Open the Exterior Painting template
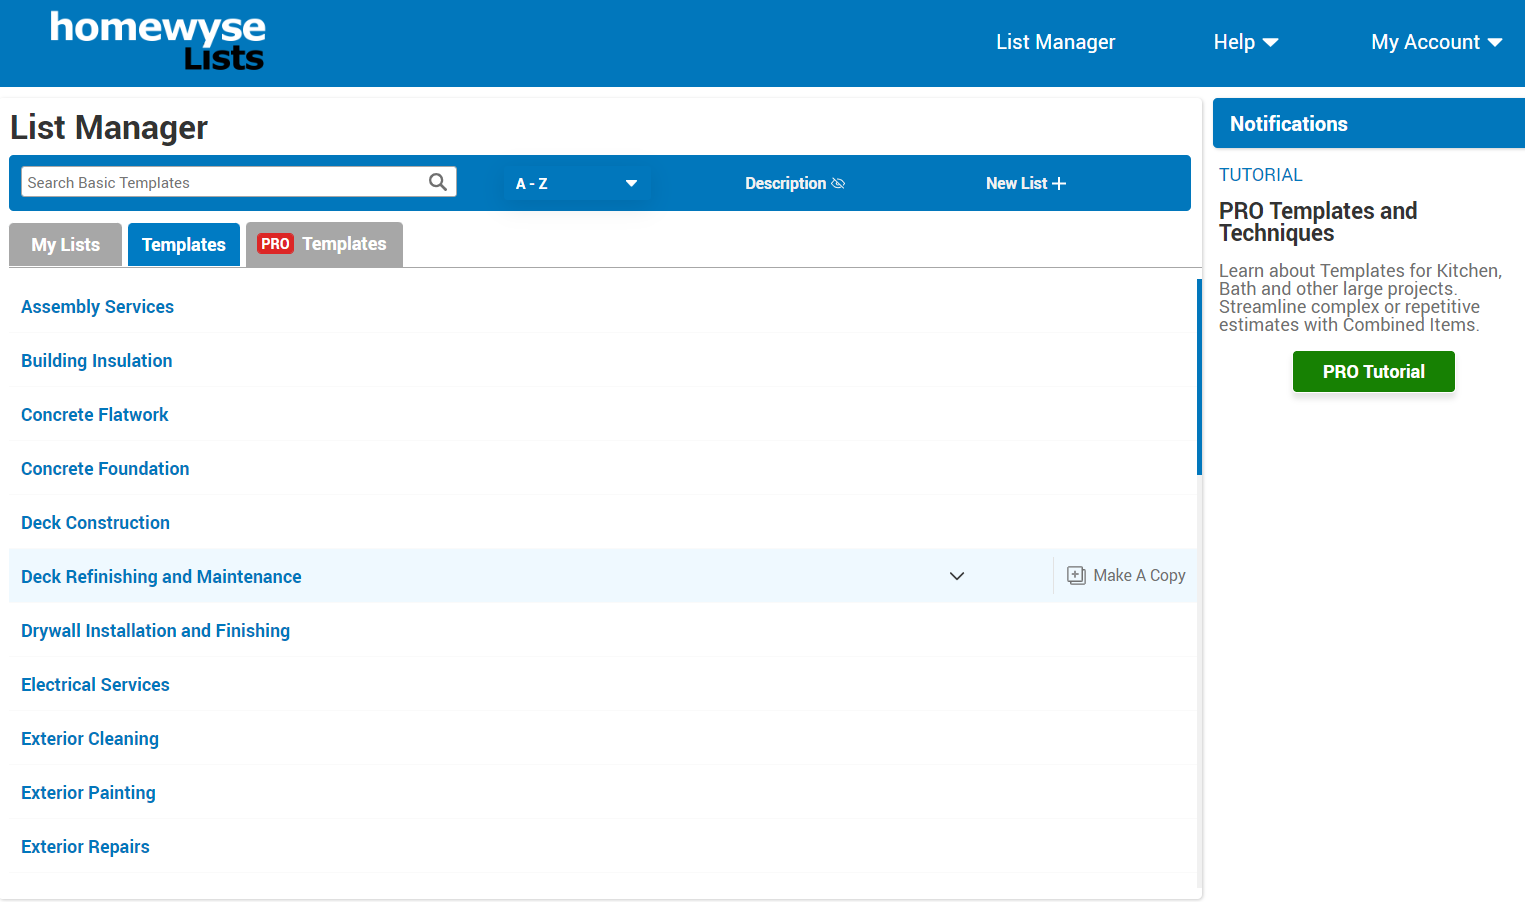This screenshot has width=1525, height=902. pos(88,793)
